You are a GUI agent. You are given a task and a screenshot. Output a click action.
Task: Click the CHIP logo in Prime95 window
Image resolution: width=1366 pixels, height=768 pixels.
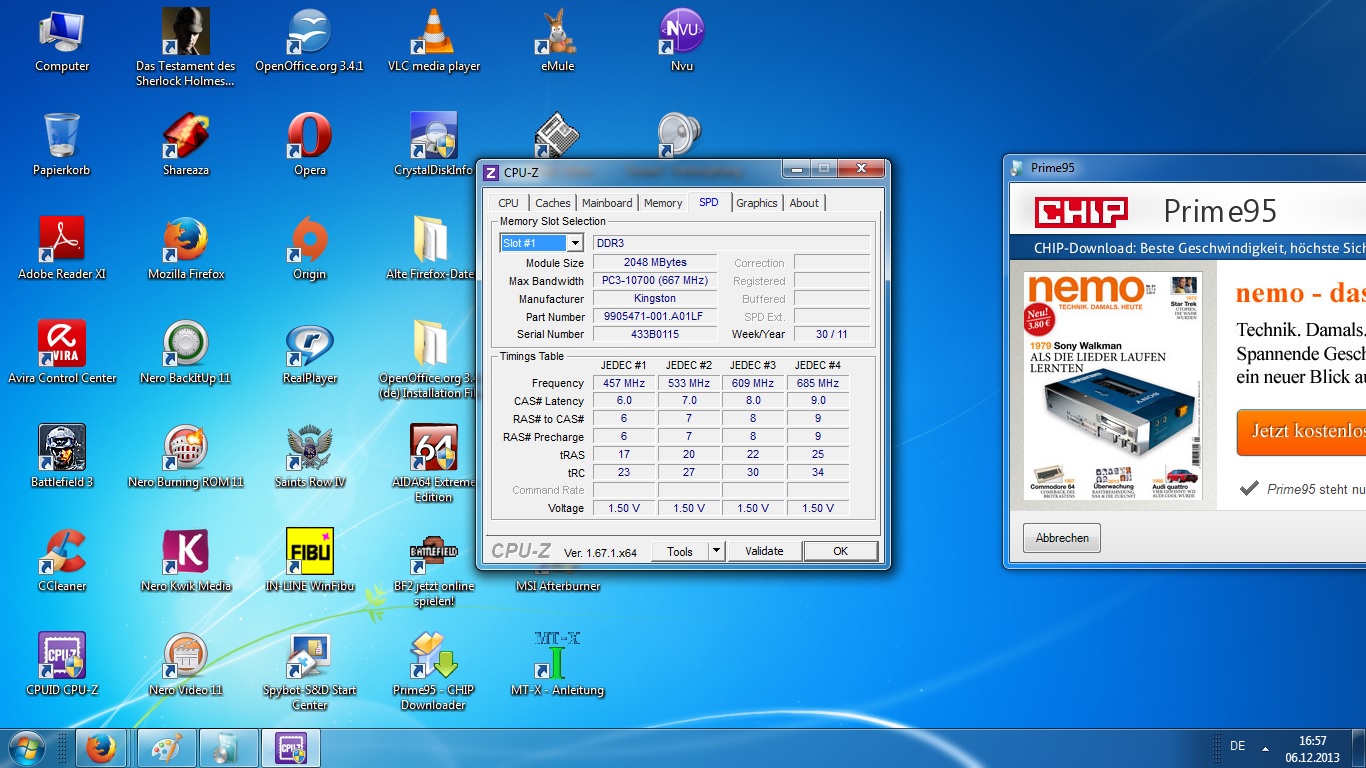tap(1081, 212)
